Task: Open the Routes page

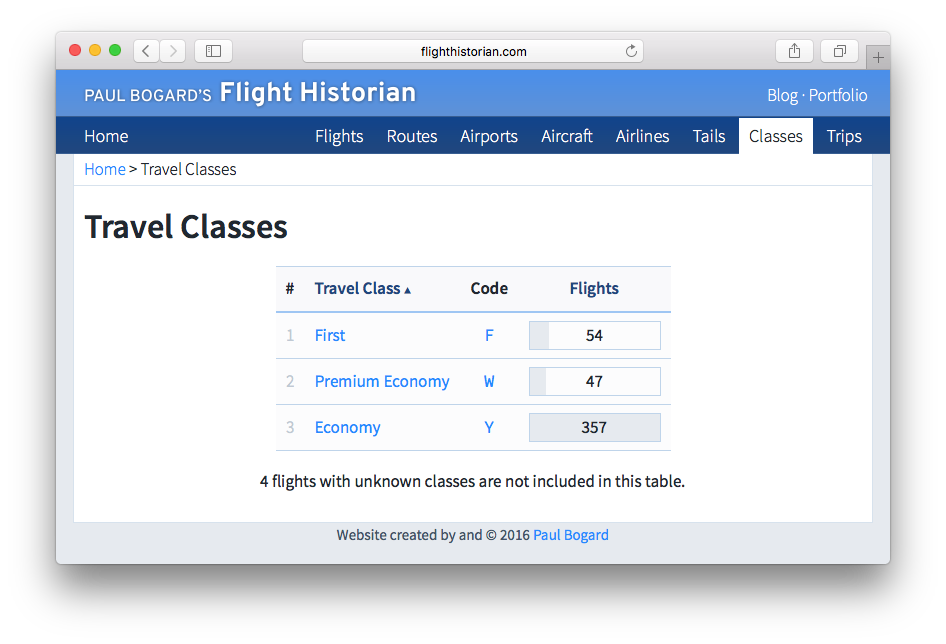Action: (411, 136)
